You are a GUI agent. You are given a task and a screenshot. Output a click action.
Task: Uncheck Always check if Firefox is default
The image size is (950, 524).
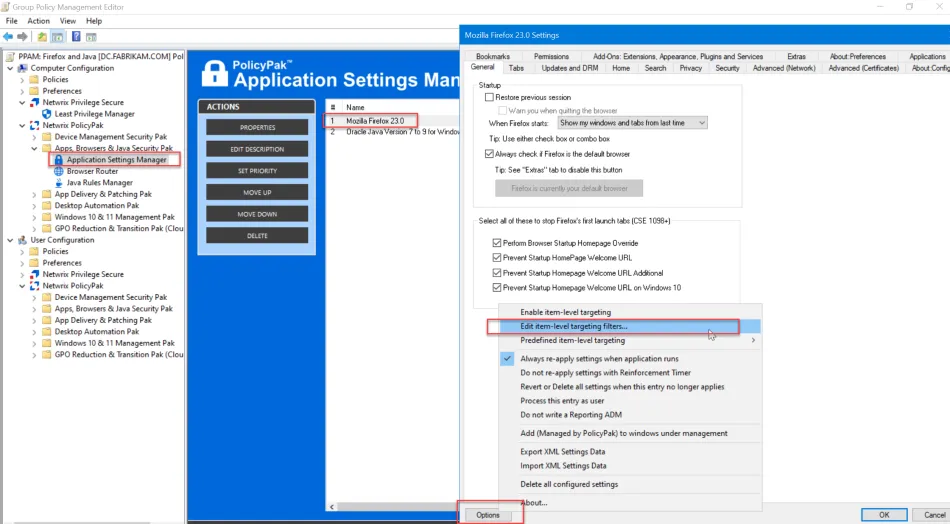pyautogui.click(x=489, y=154)
